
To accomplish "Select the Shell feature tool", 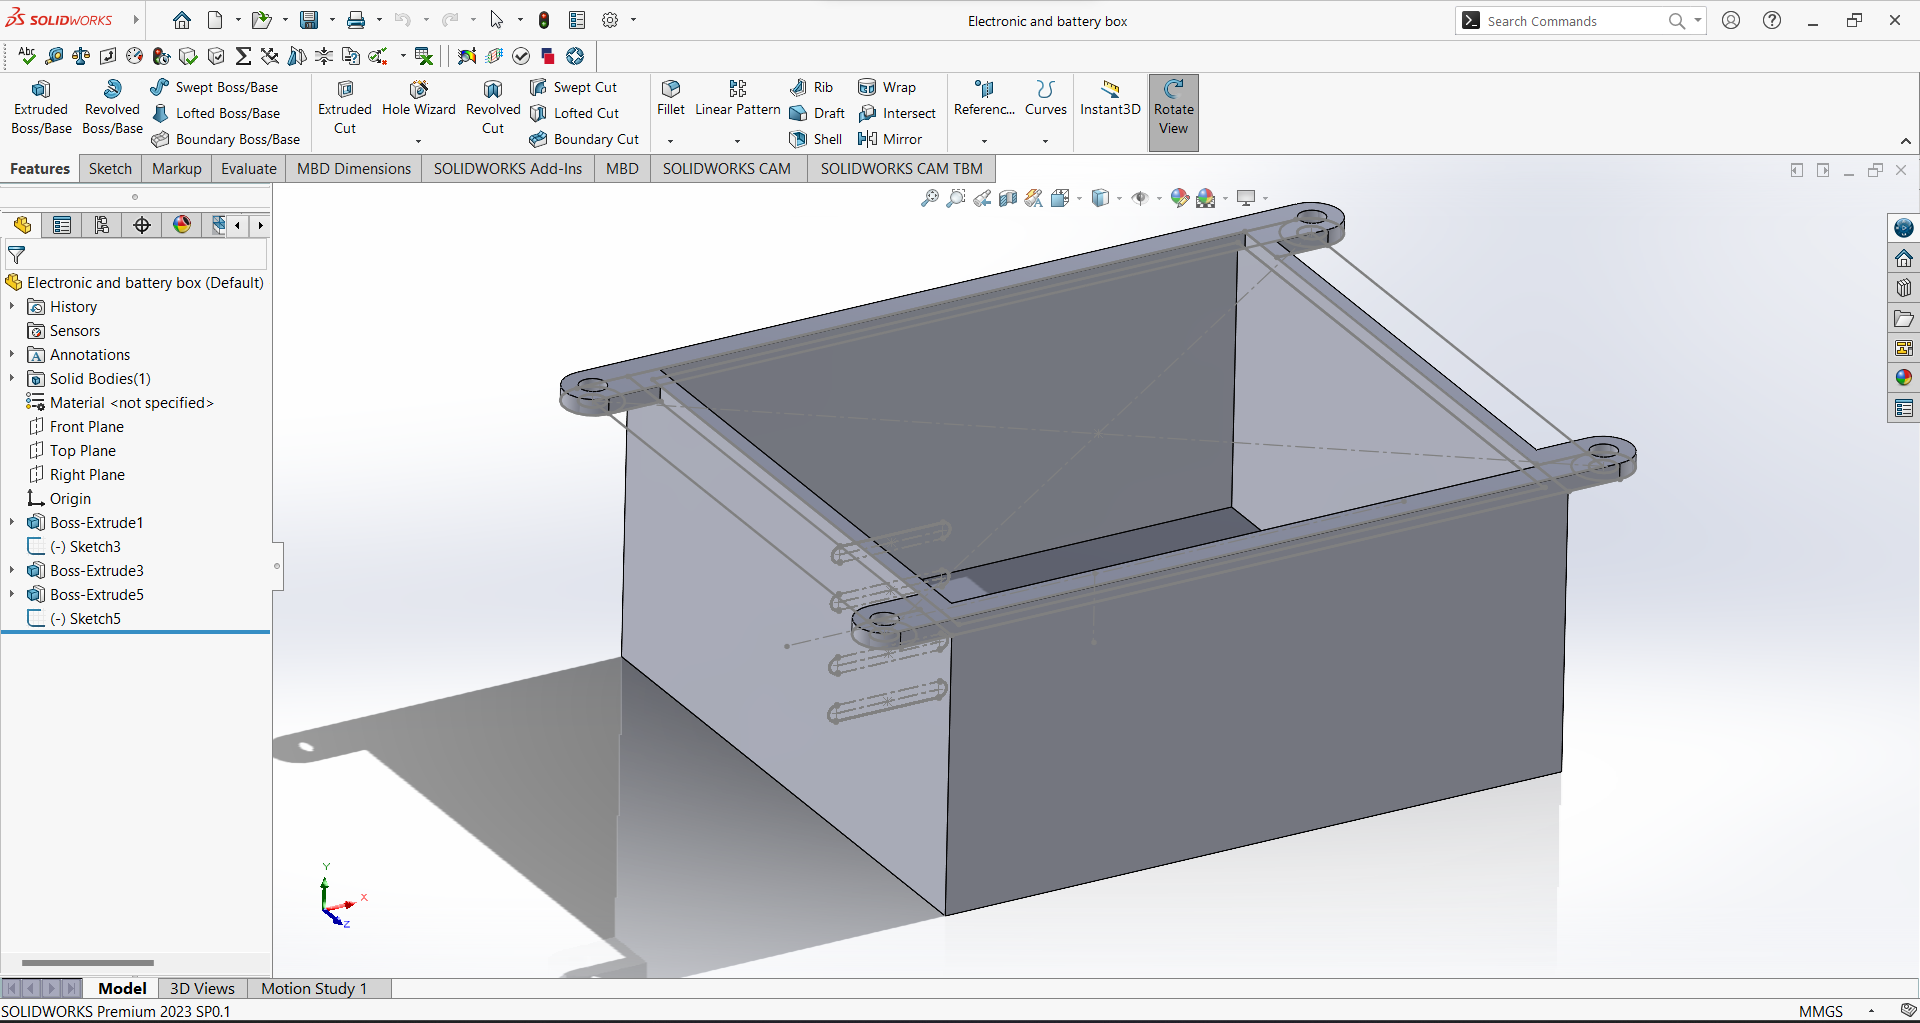I will point(816,139).
